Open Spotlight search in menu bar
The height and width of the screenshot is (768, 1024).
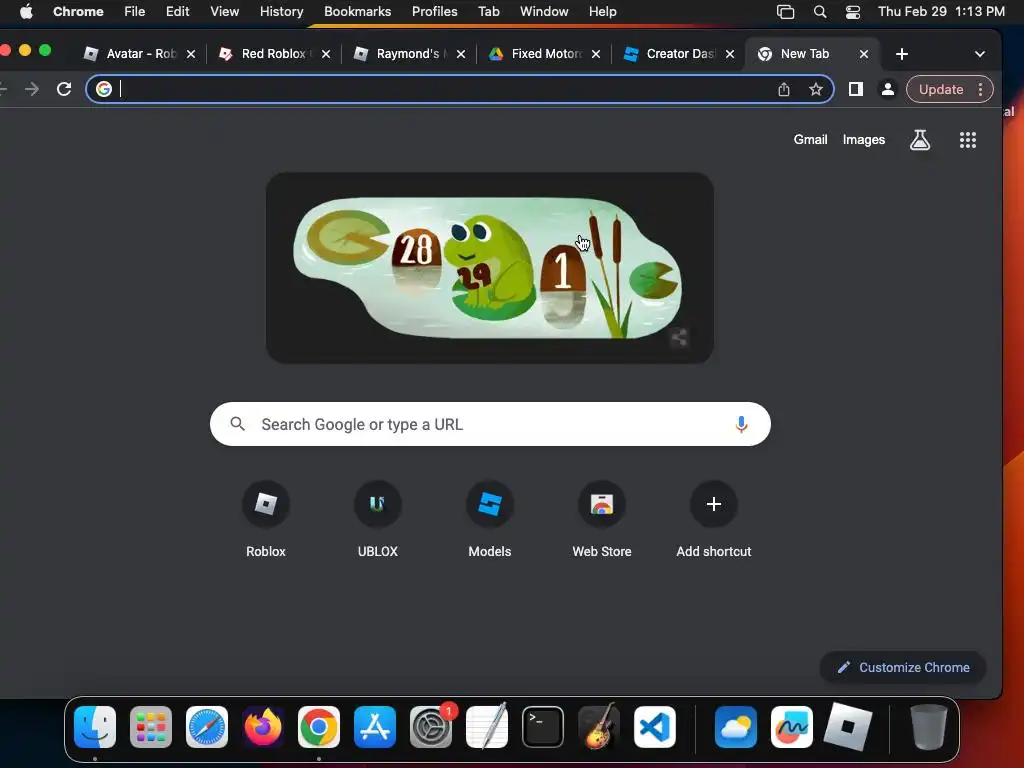coord(820,12)
